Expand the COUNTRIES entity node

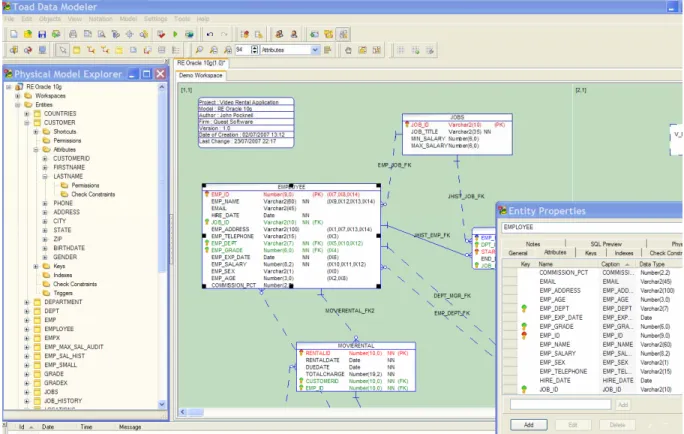tap(27, 113)
